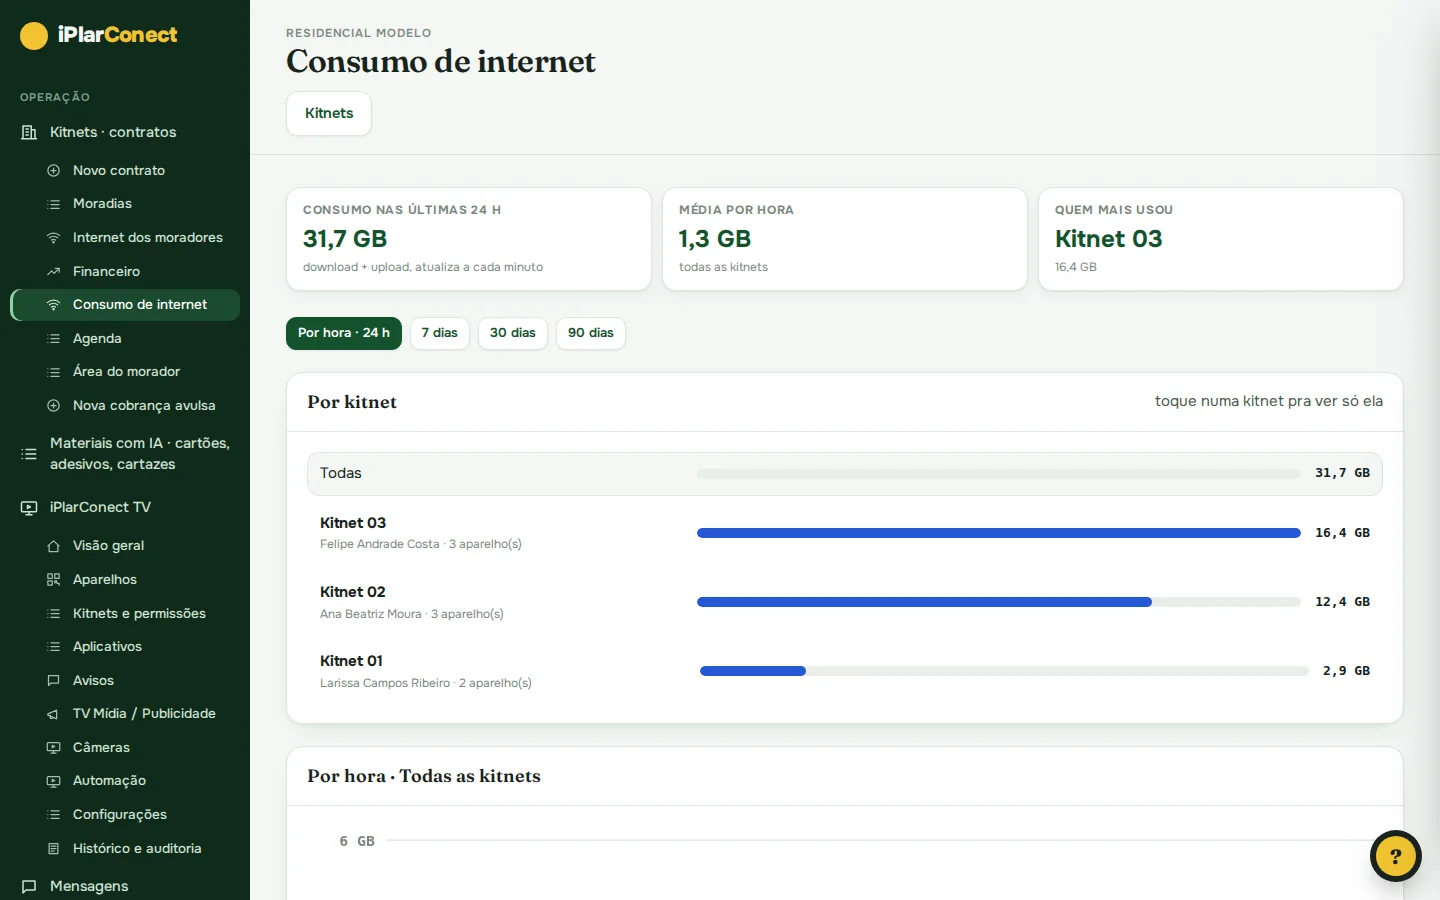Click the message icon beside Mensagens
1440x900 pixels.
click(29, 886)
